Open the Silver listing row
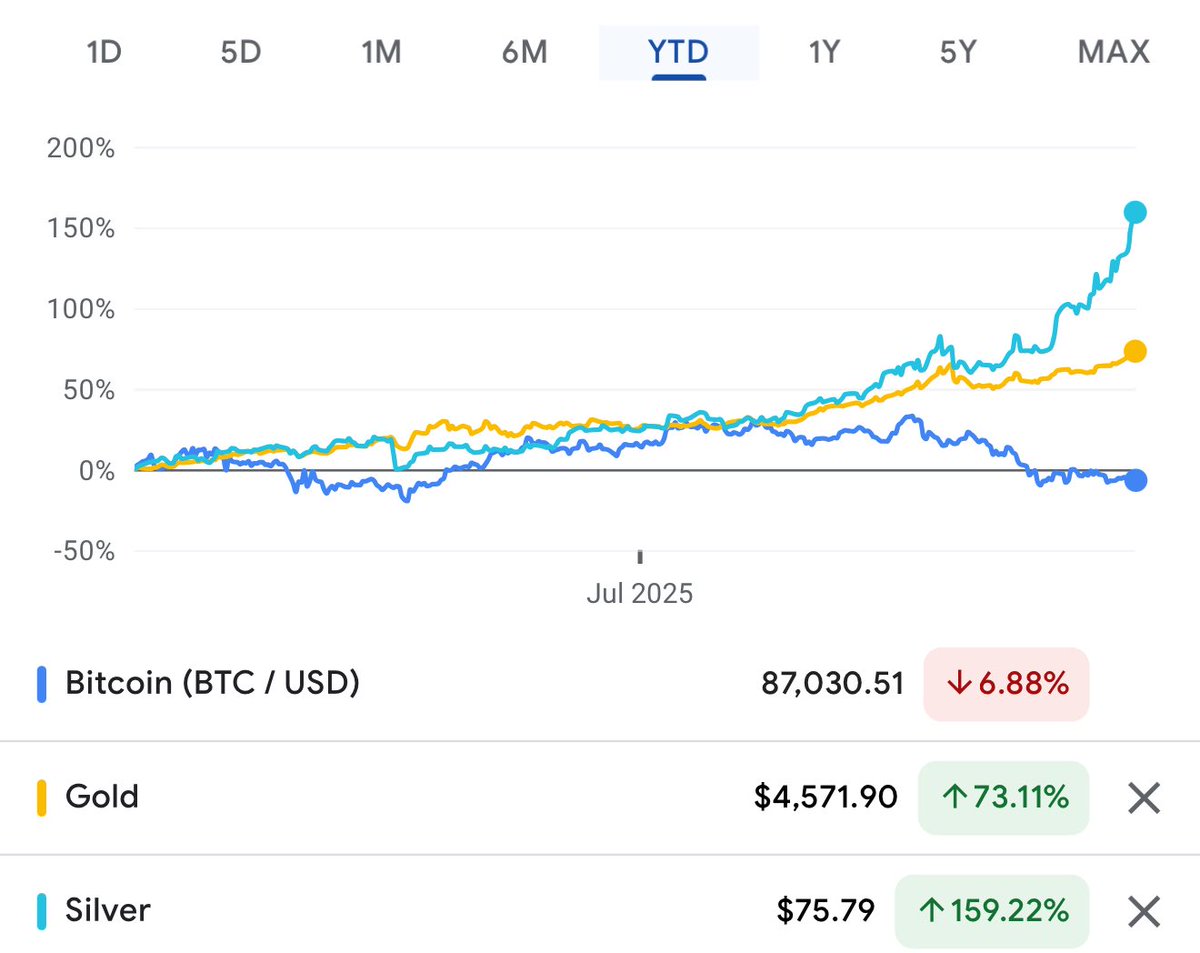 108,911
